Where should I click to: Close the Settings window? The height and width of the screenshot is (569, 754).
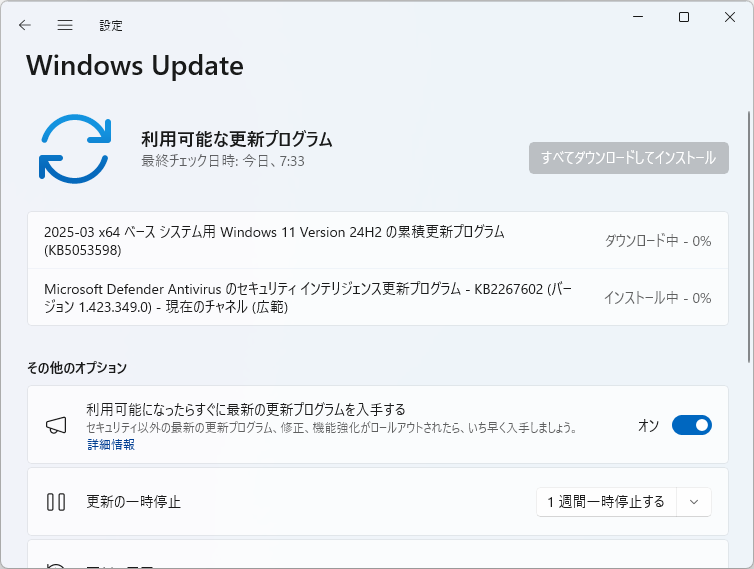tap(729, 17)
